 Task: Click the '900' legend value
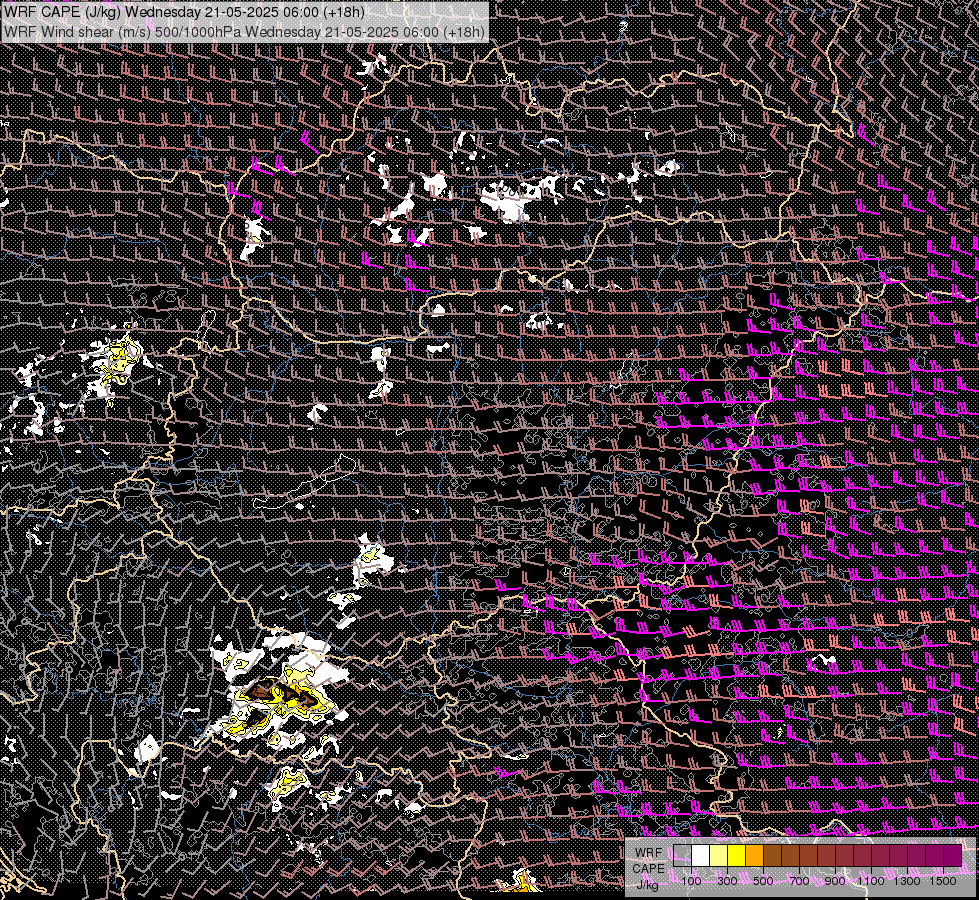coord(835,881)
